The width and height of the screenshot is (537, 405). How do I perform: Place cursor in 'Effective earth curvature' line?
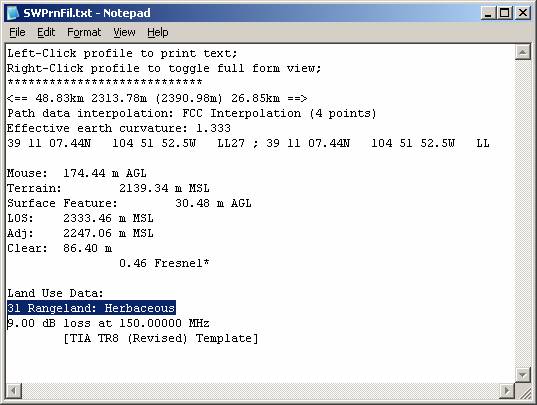click(119, 128)
